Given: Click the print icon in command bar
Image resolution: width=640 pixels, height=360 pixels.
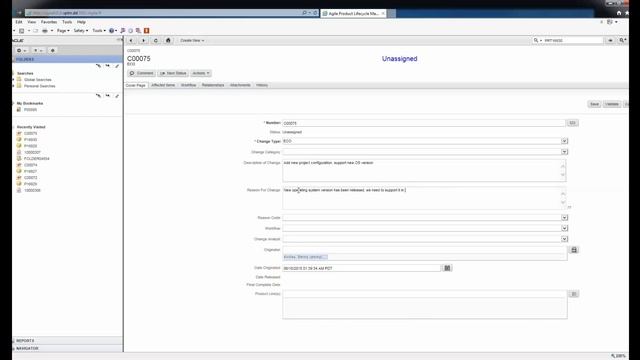Looking at the screenshot, I should click(x=45, y=31).
